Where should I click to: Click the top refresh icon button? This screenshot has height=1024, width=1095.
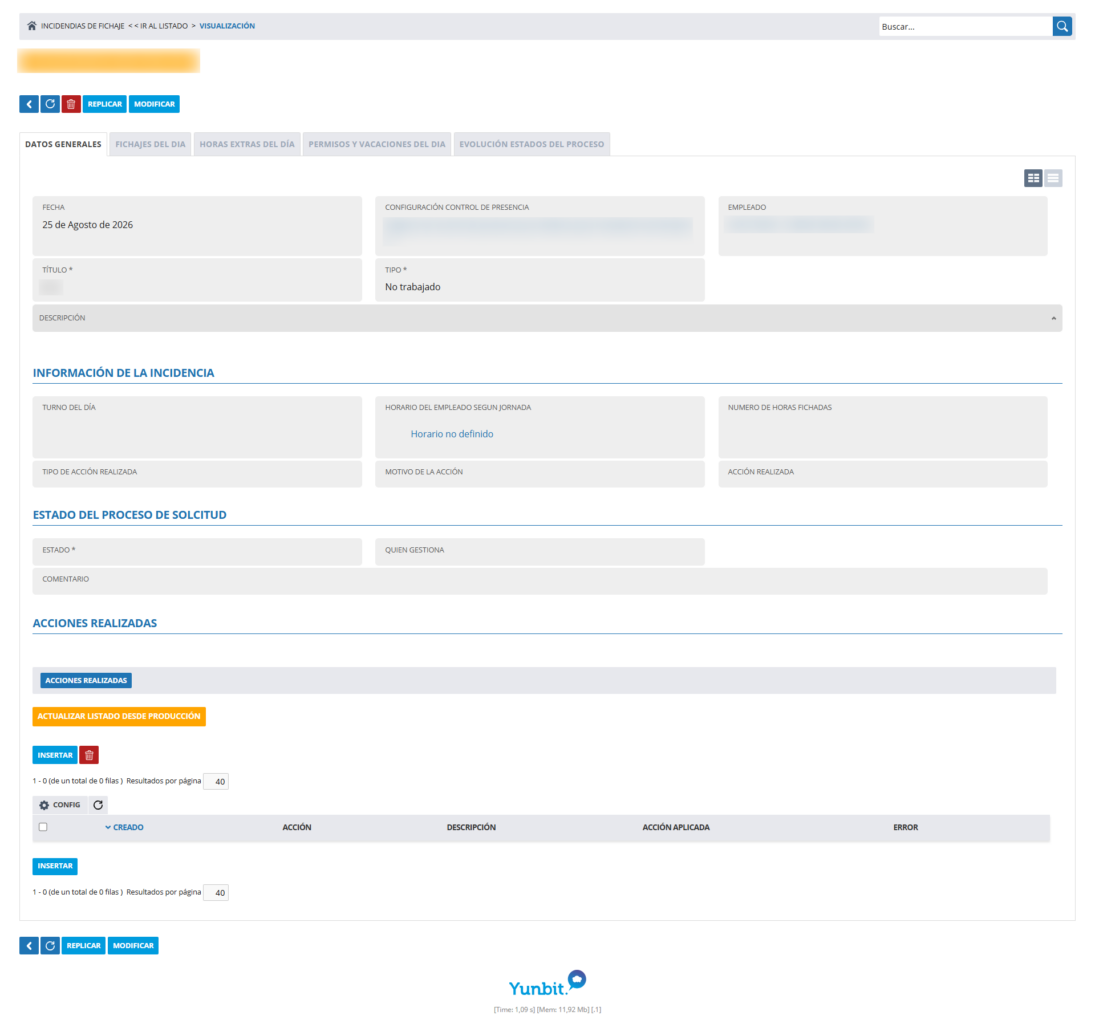point(50,104)
